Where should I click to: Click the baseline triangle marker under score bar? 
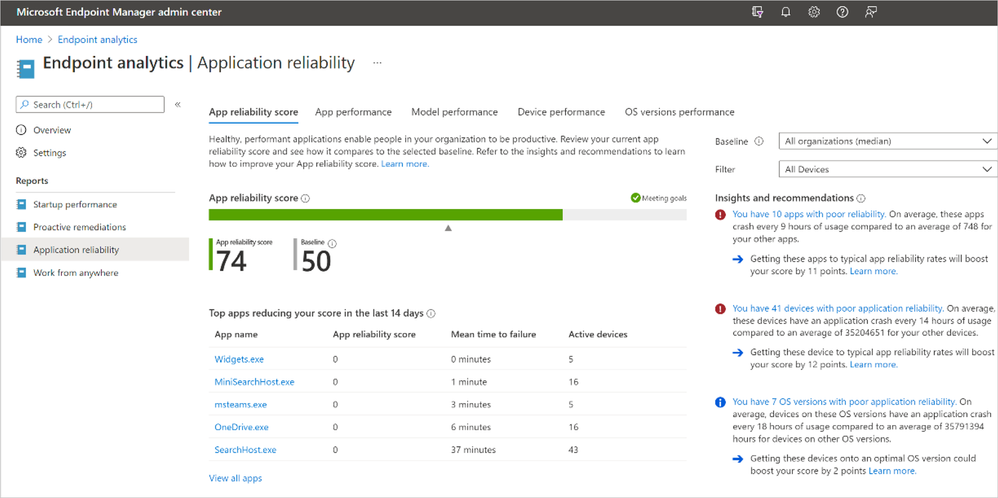448,227
